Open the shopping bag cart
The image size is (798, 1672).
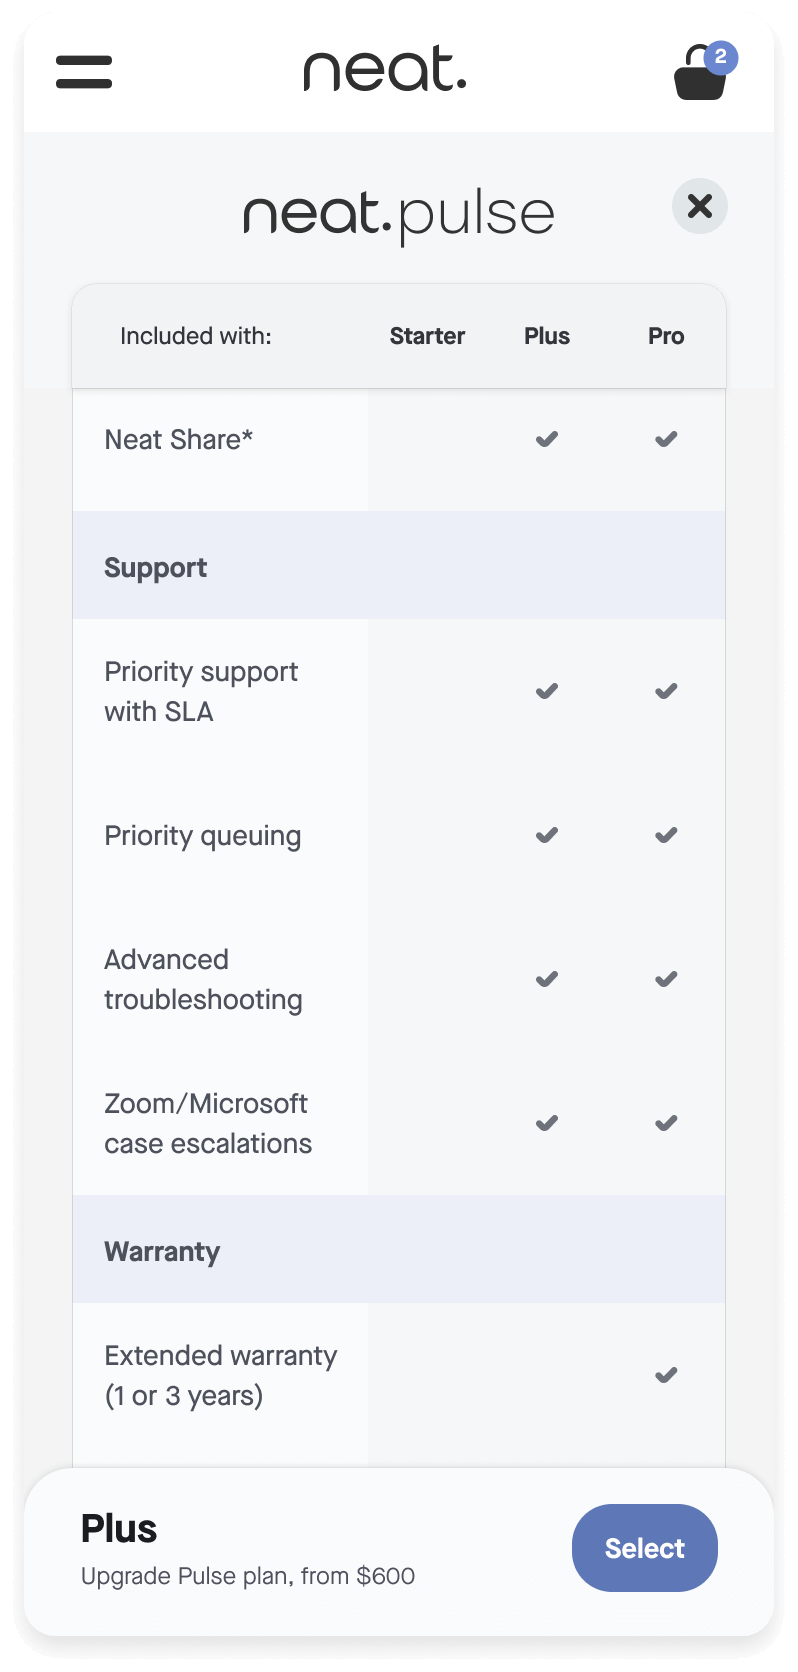pyautogui.click(x=700, y=76)
